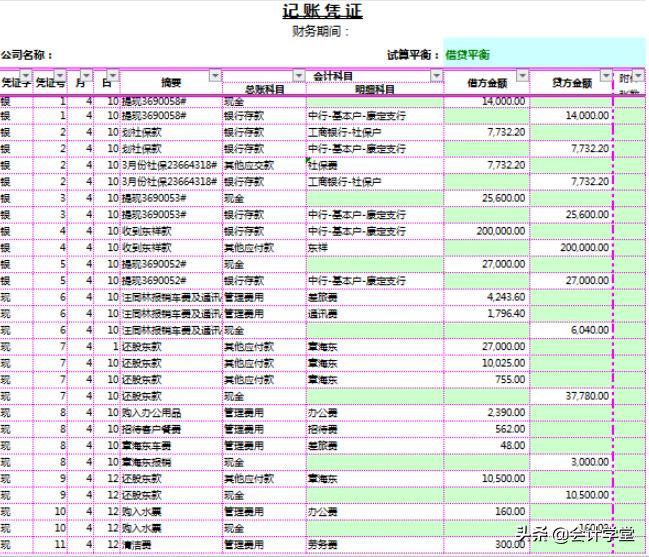This screenshot has width=649, height=557.
Task: Select the 25,600.00 debit amount cell
Action: pos(487,198)
